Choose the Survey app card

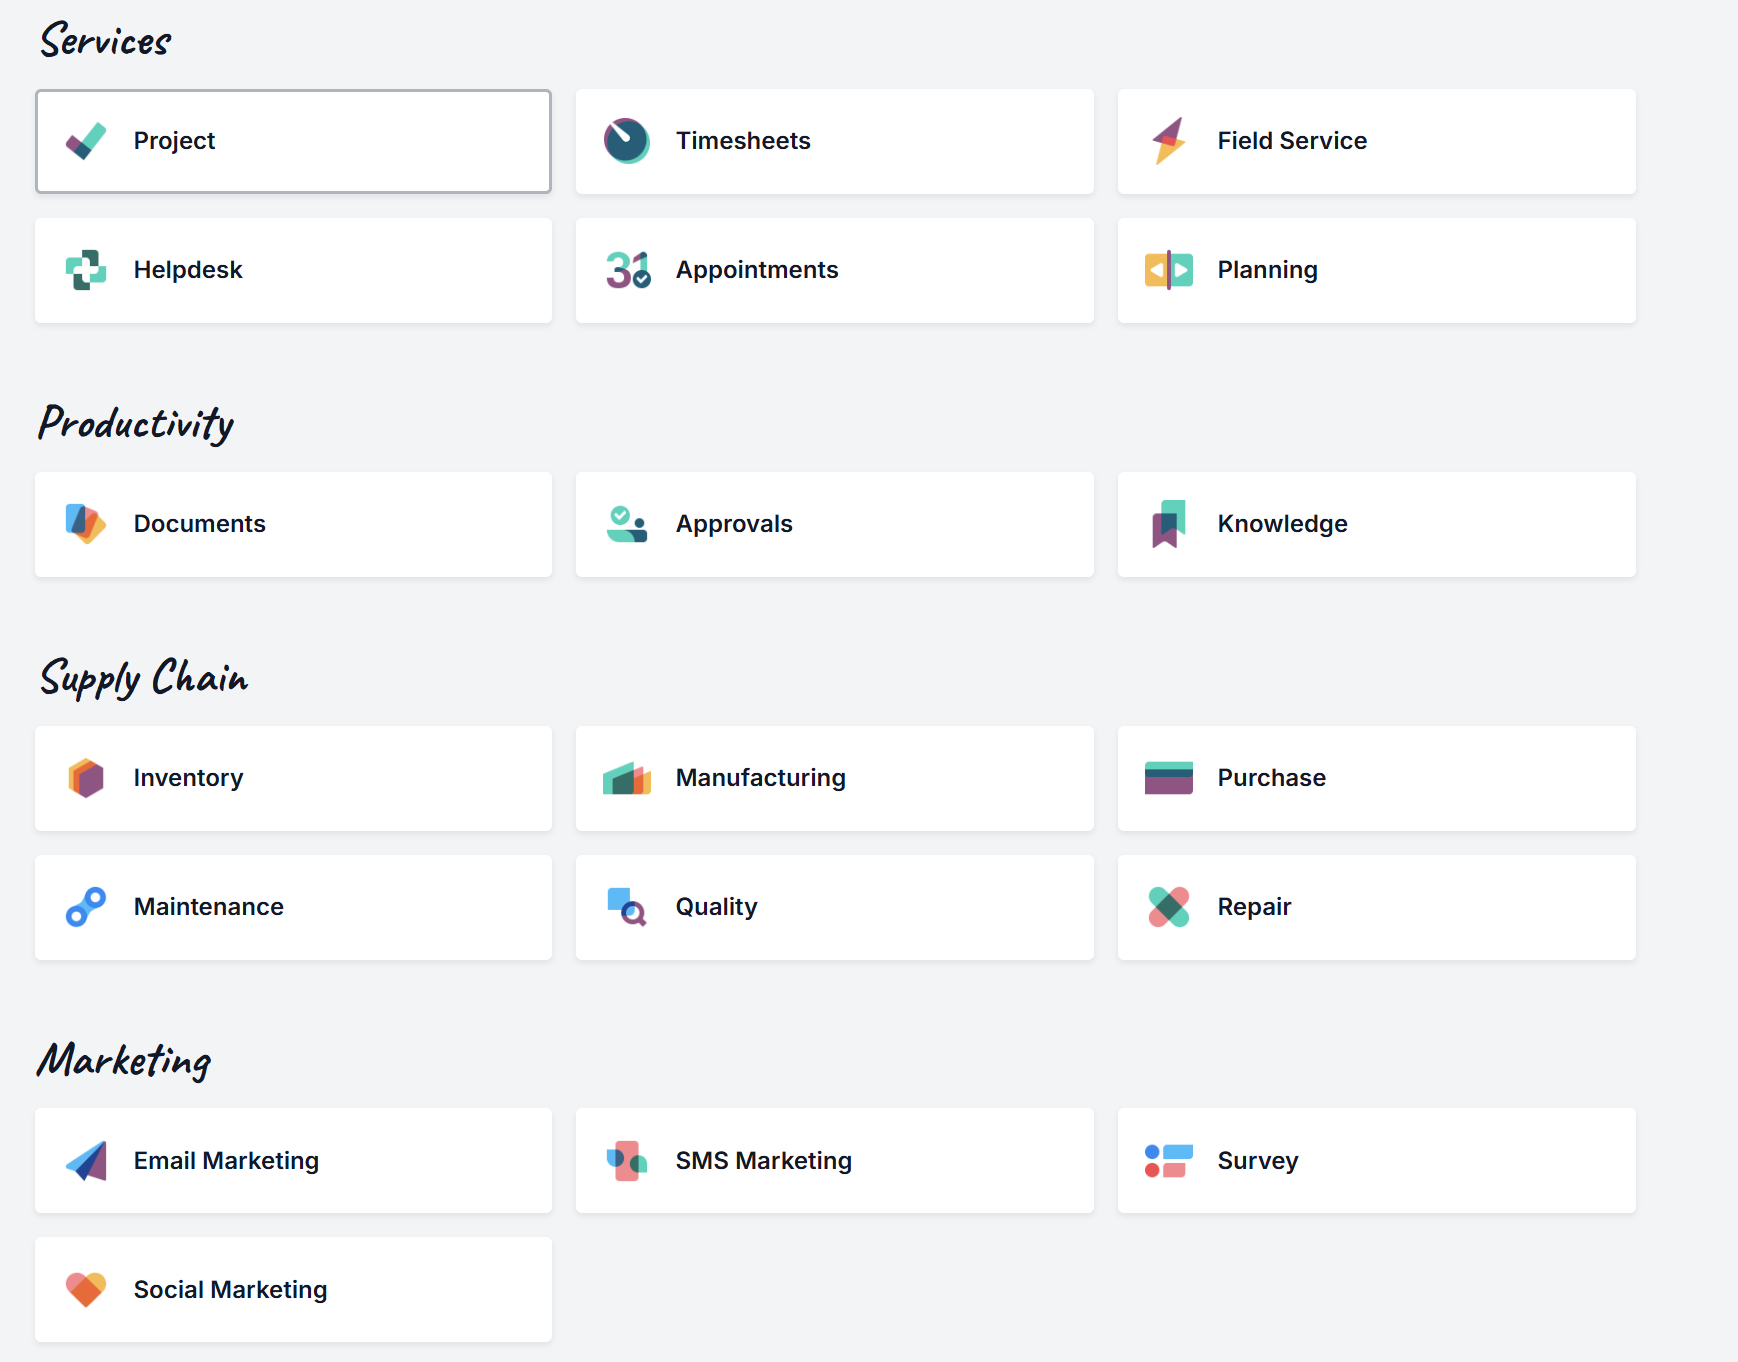point(1376,1161)
